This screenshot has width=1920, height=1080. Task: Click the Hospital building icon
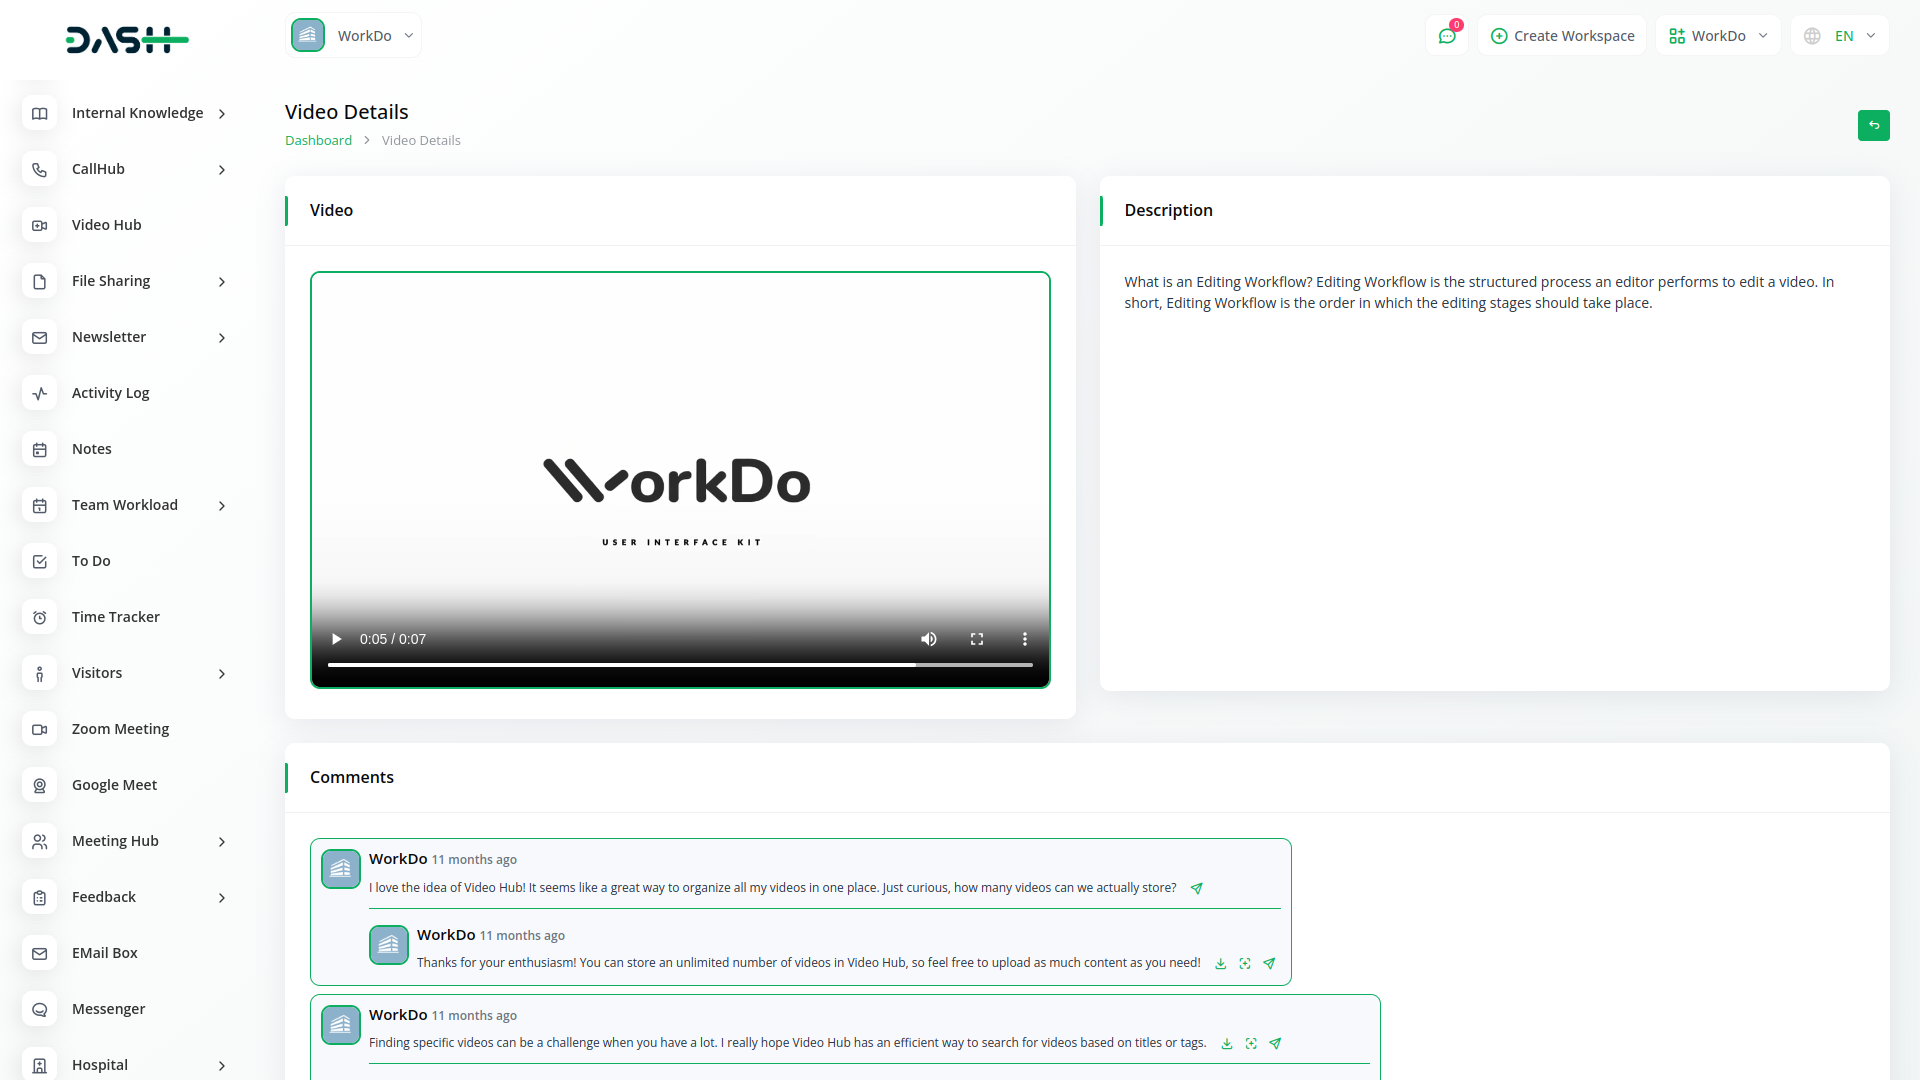pos(40,1066)
